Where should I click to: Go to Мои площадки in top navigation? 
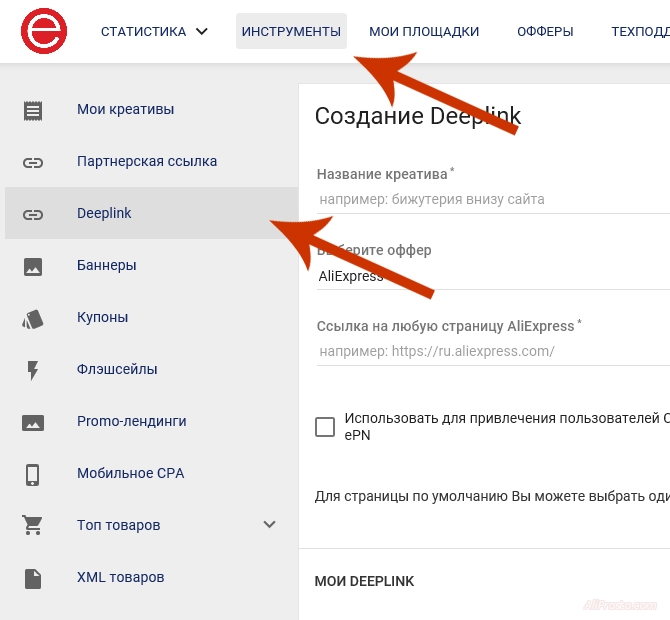point(424,31)
